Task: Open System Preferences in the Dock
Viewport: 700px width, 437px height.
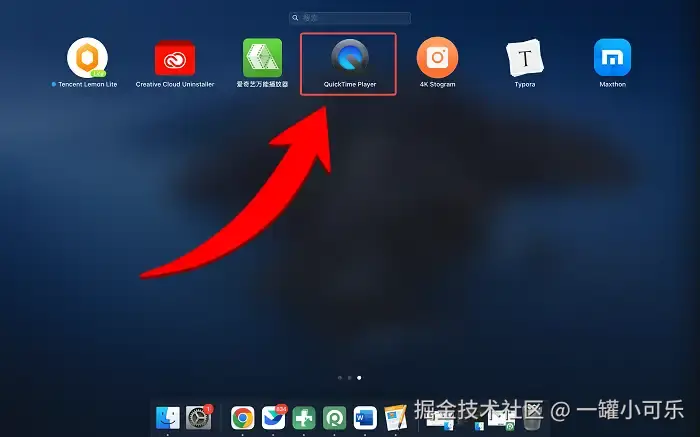Action: pyautogui.click(x=198, y=418)
